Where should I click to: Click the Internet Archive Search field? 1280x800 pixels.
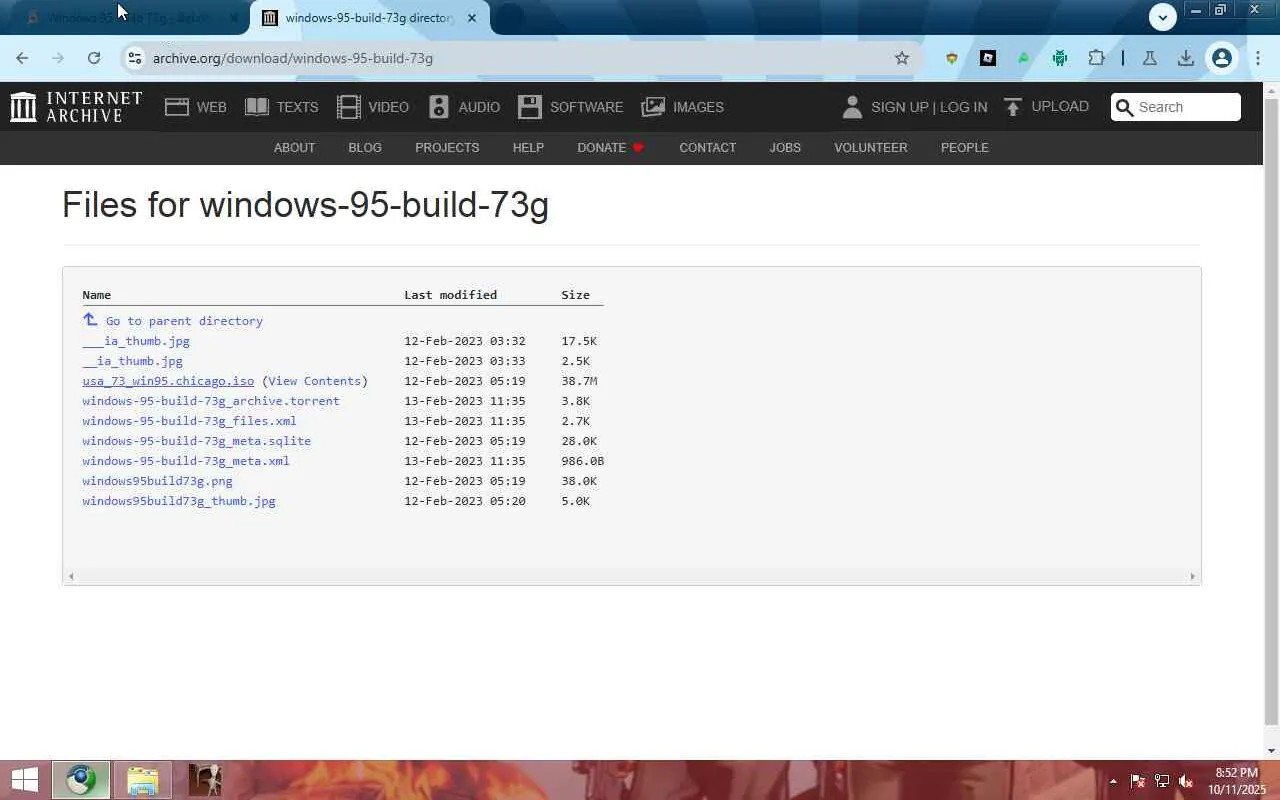pos(1176,107)
